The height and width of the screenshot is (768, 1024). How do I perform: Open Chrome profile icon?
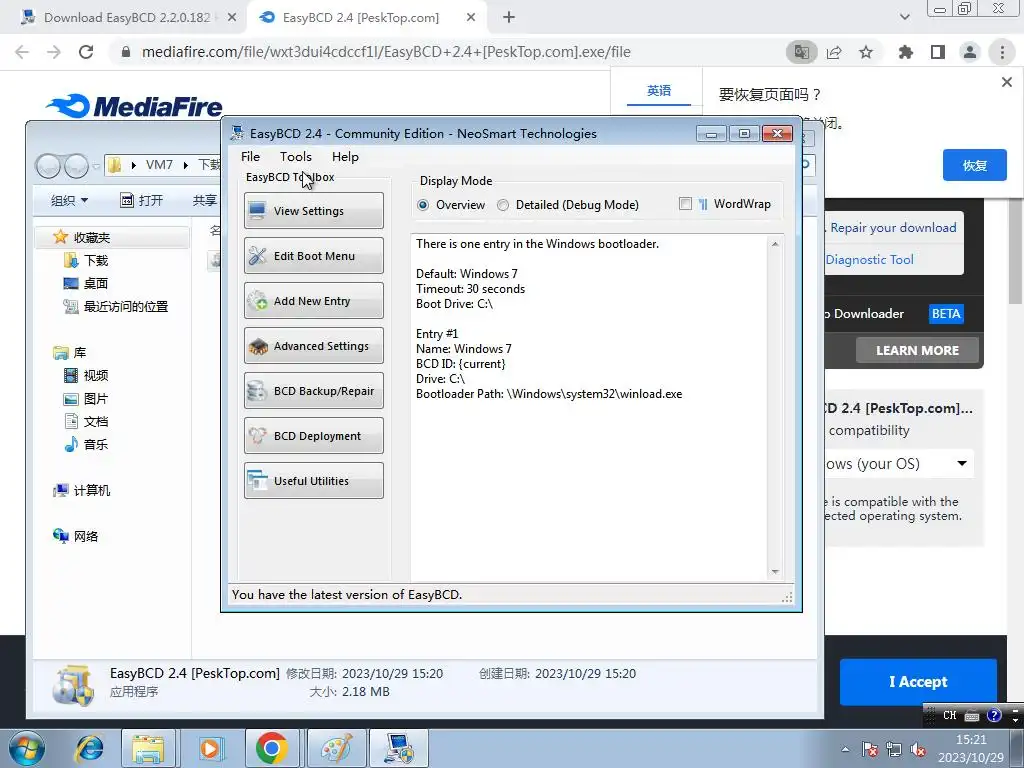click(970, 52)
